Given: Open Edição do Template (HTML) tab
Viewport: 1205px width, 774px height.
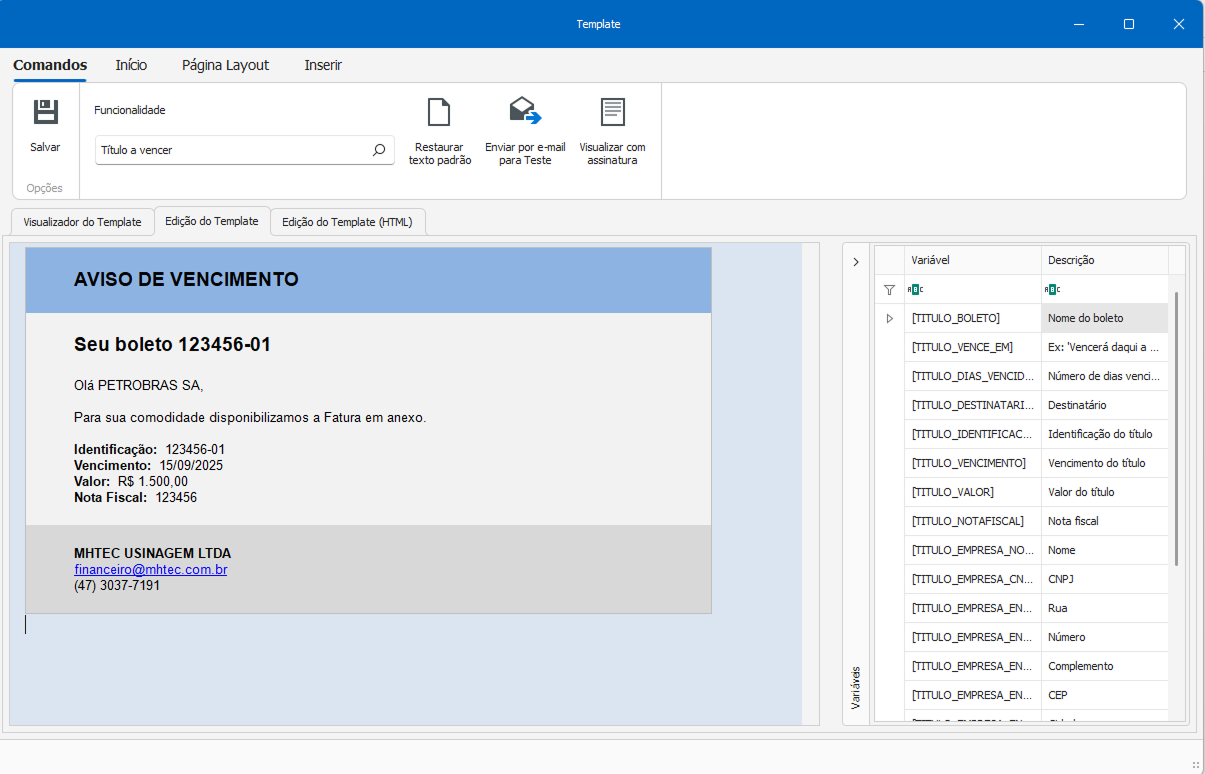Looking at the screenshot, I should (347, 222).
